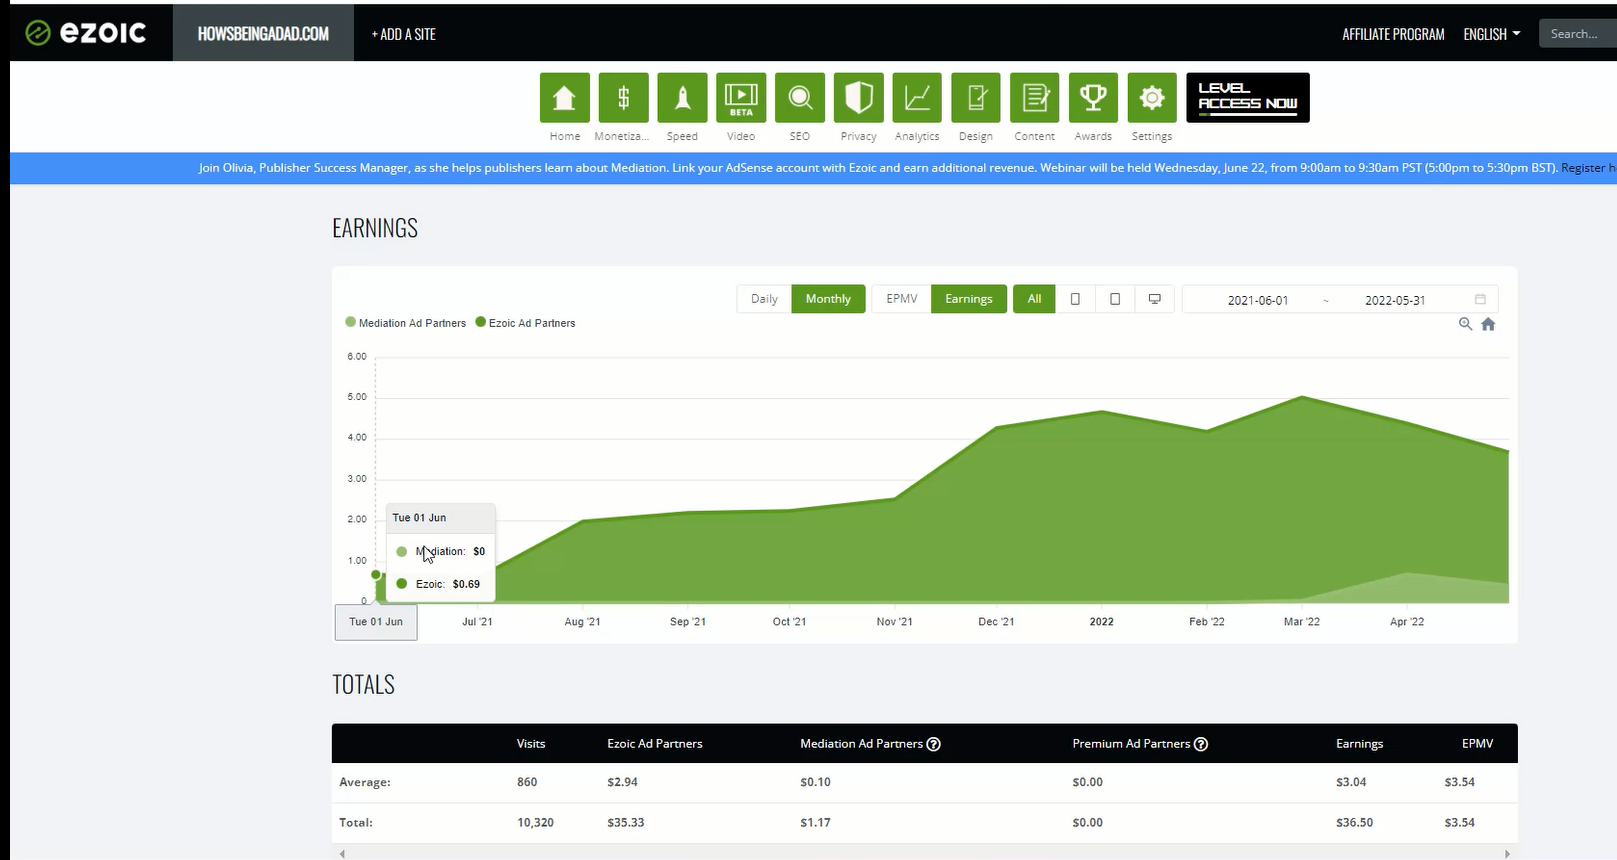Select the HOWSBEINGADAD.COM site tab
This screenshot has height=860, width=1617.
(x=263, y=34)
